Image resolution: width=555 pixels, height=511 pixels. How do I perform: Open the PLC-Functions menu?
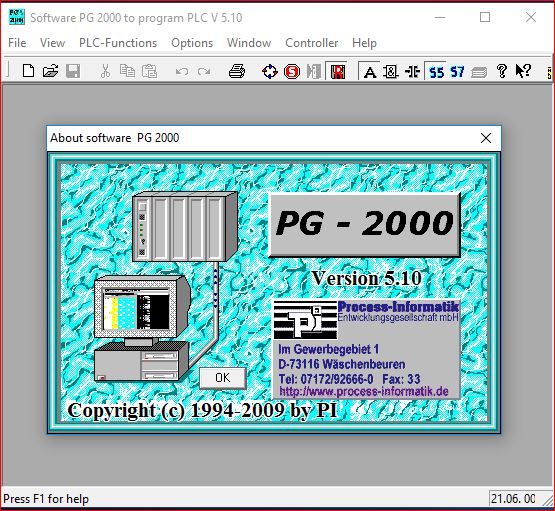118,43
